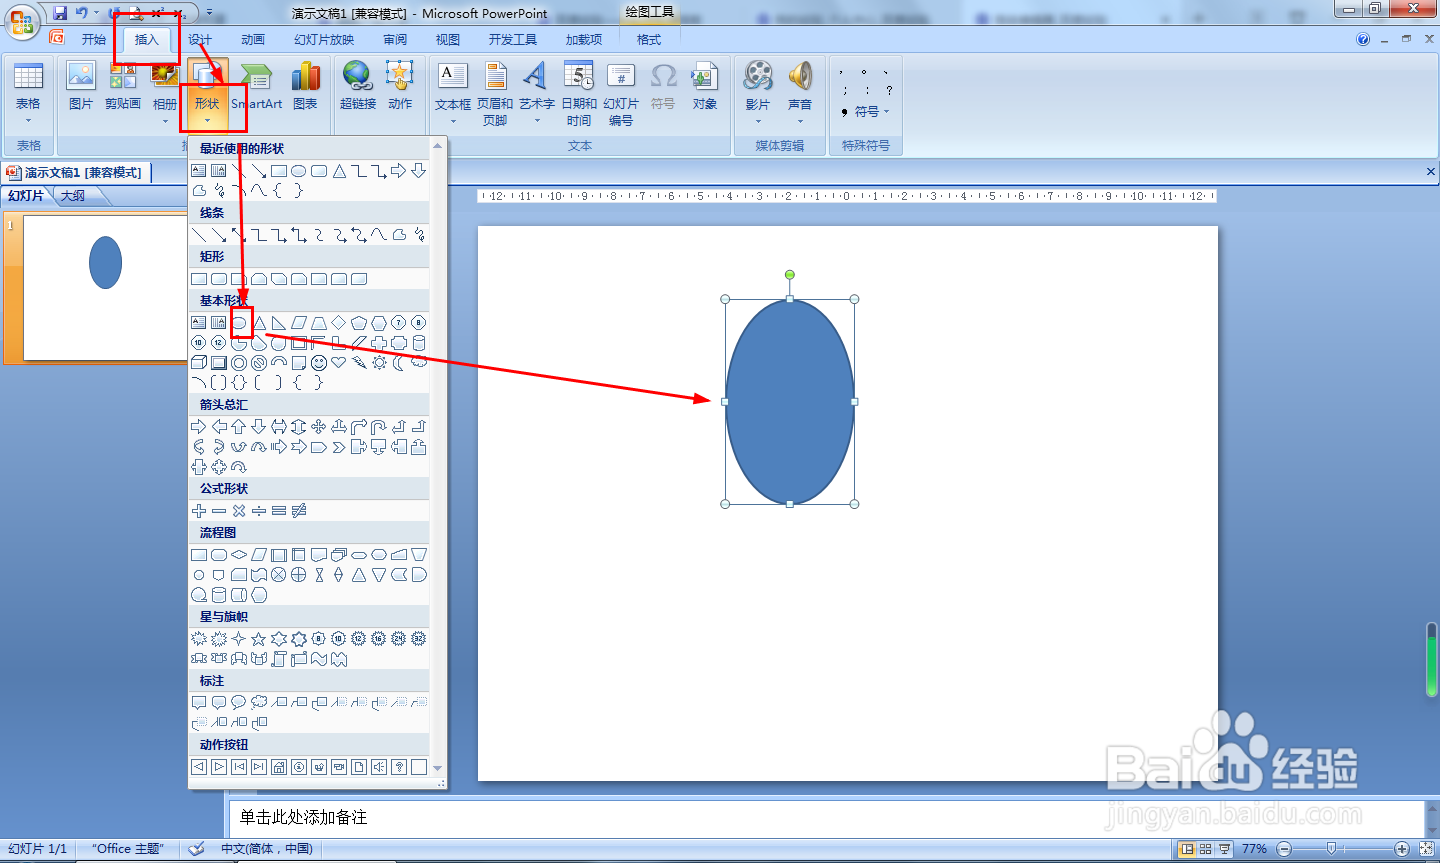Open the 审阅 tab
Viewport: 1440px width, 863px height.
(x=395, y=40)
